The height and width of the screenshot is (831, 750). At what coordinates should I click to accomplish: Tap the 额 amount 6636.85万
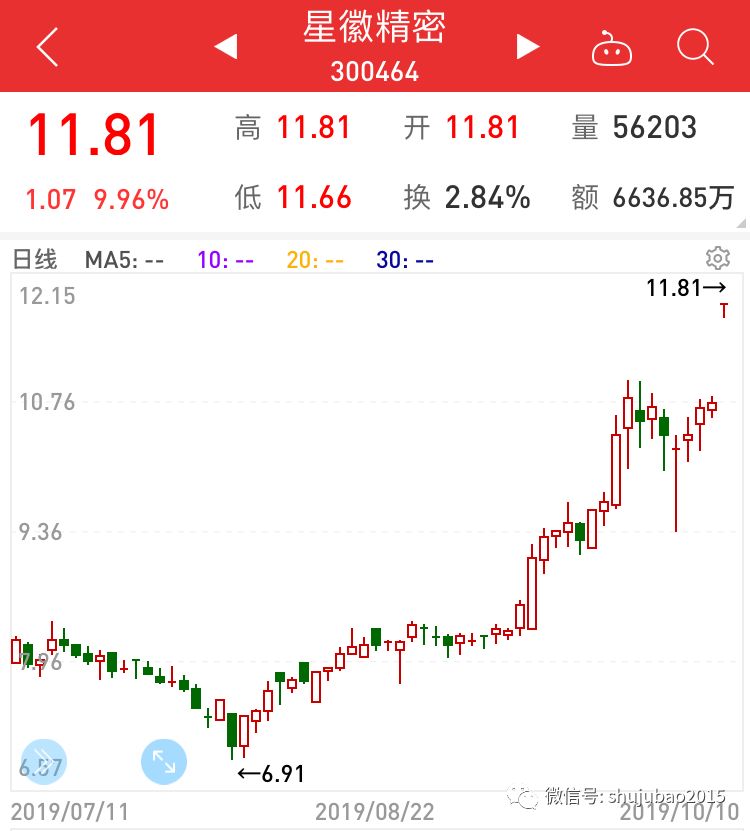673,197
